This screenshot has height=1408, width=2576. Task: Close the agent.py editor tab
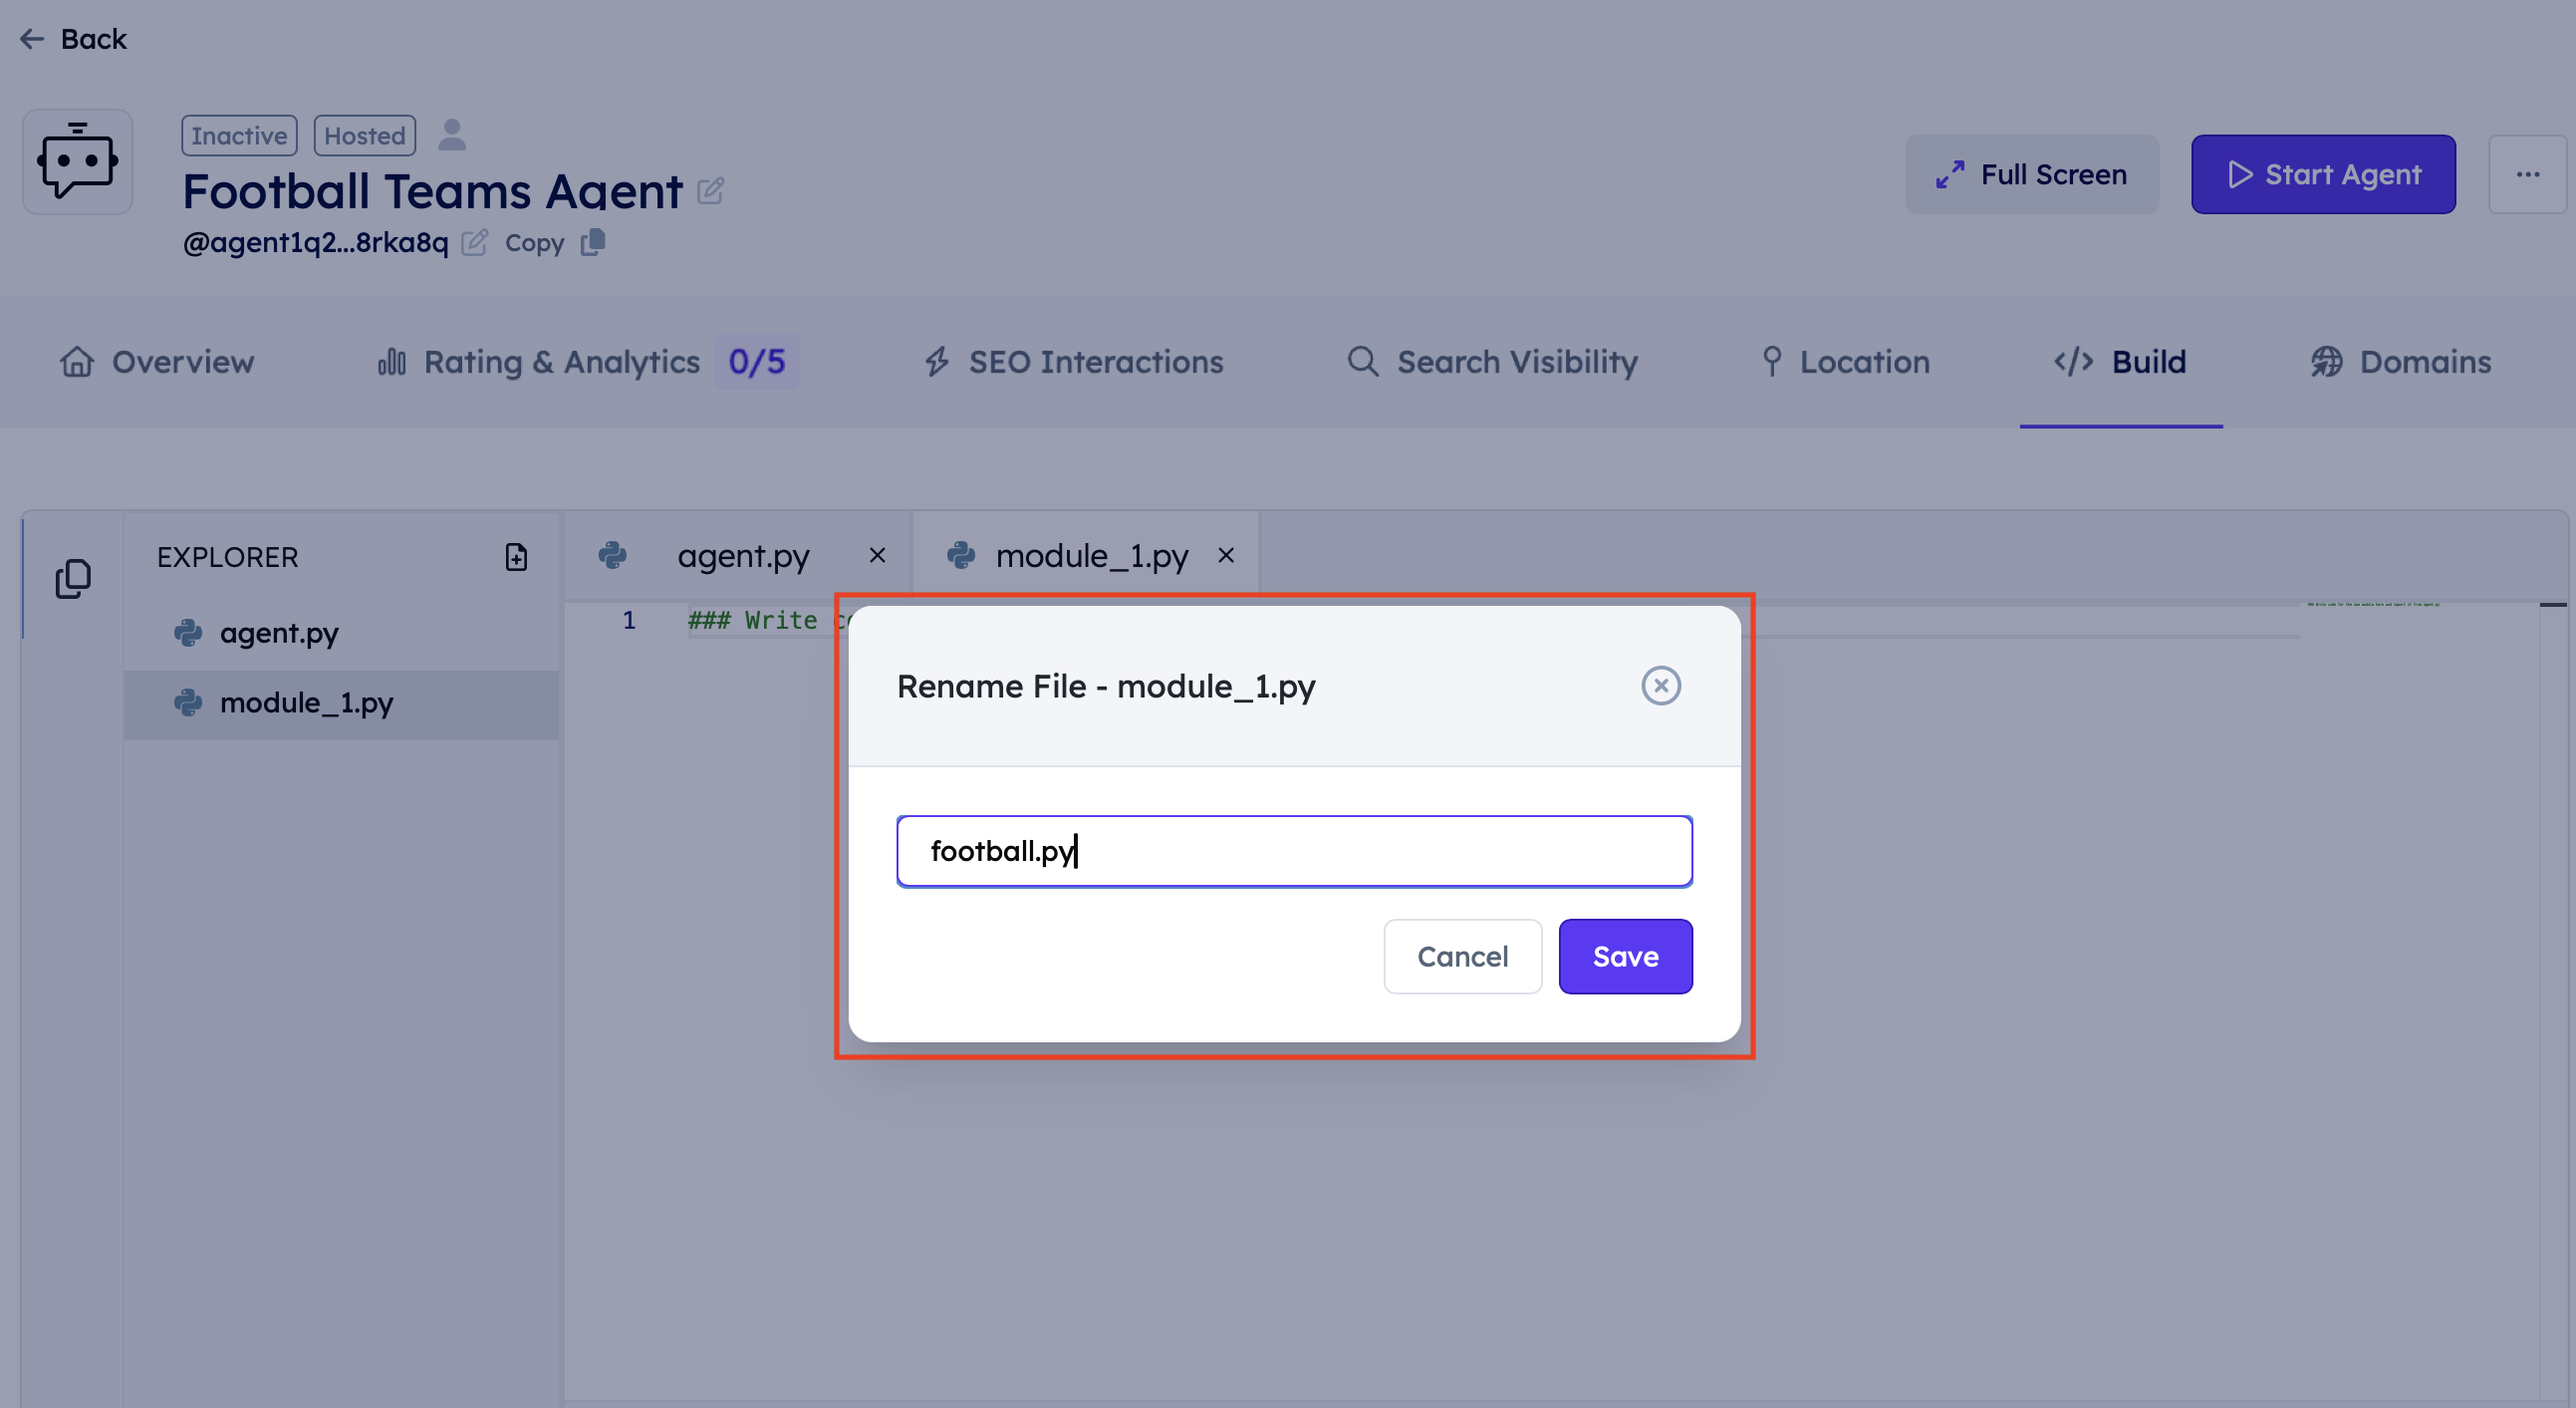pos(877,555)
